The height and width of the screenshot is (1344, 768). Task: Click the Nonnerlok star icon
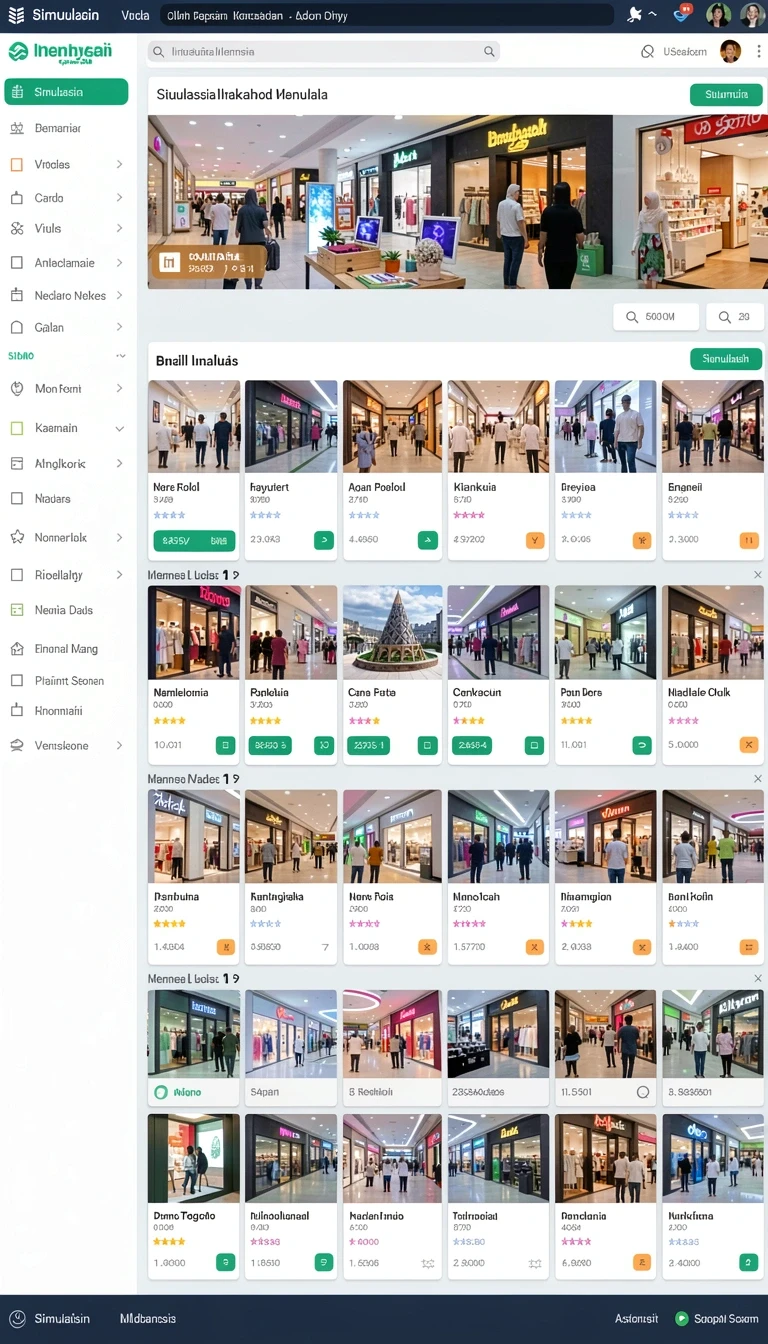16,537
